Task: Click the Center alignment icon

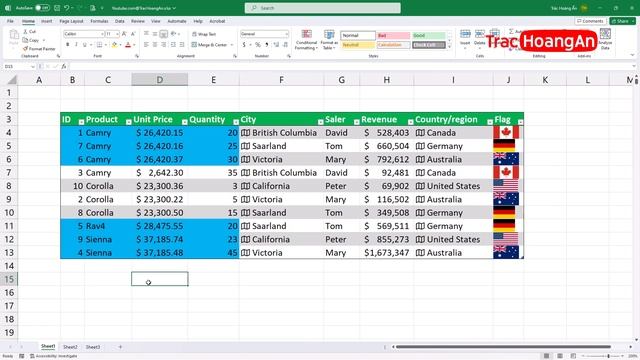Action: pyautogui.click(x=155, y=44)
